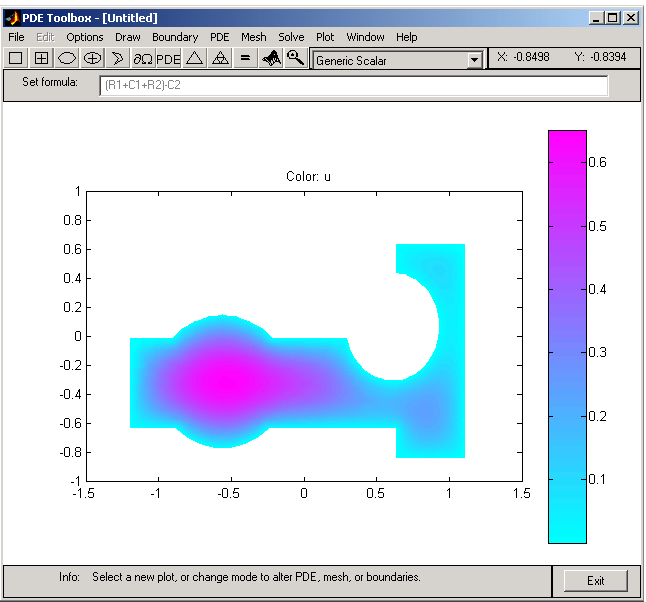The image size is (646, 602).
Task: Select the draw rectangle tool
Action: point(16,58)
